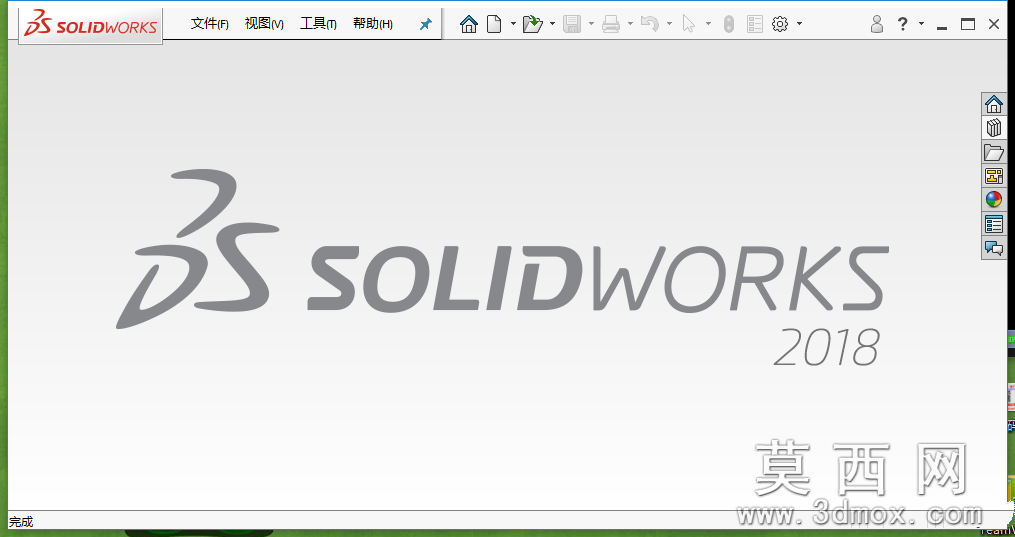Open the Design Library task pane tab
Viewport: 1015px width, 537px height.
coord(994,128)
